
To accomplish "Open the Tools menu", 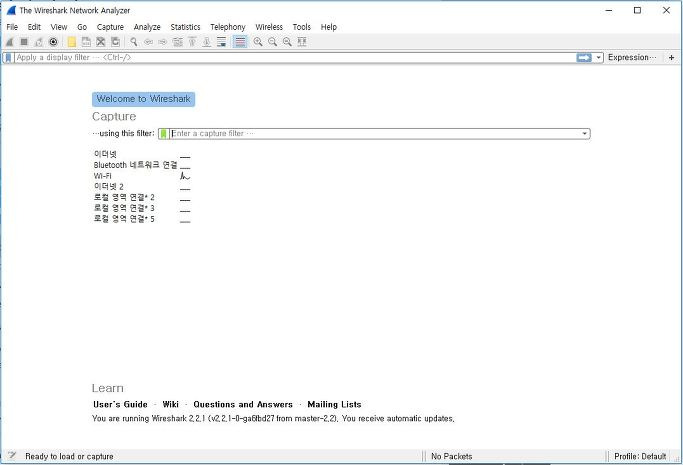I will click(301, 27).
